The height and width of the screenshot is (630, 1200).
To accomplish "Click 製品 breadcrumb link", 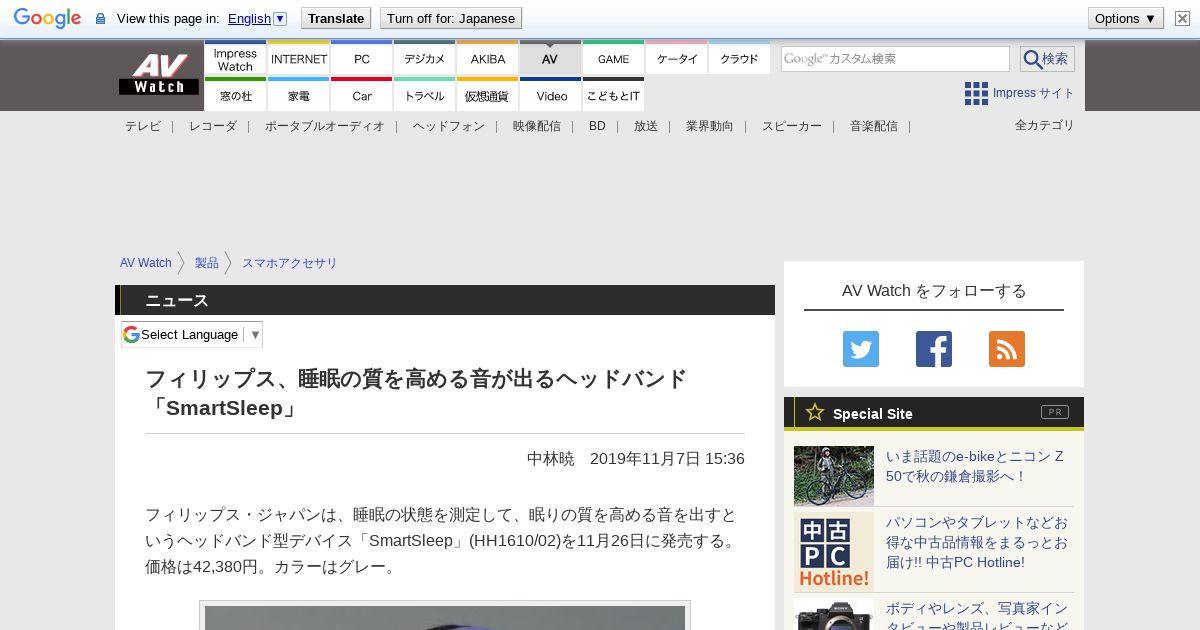I will [207, 263].
